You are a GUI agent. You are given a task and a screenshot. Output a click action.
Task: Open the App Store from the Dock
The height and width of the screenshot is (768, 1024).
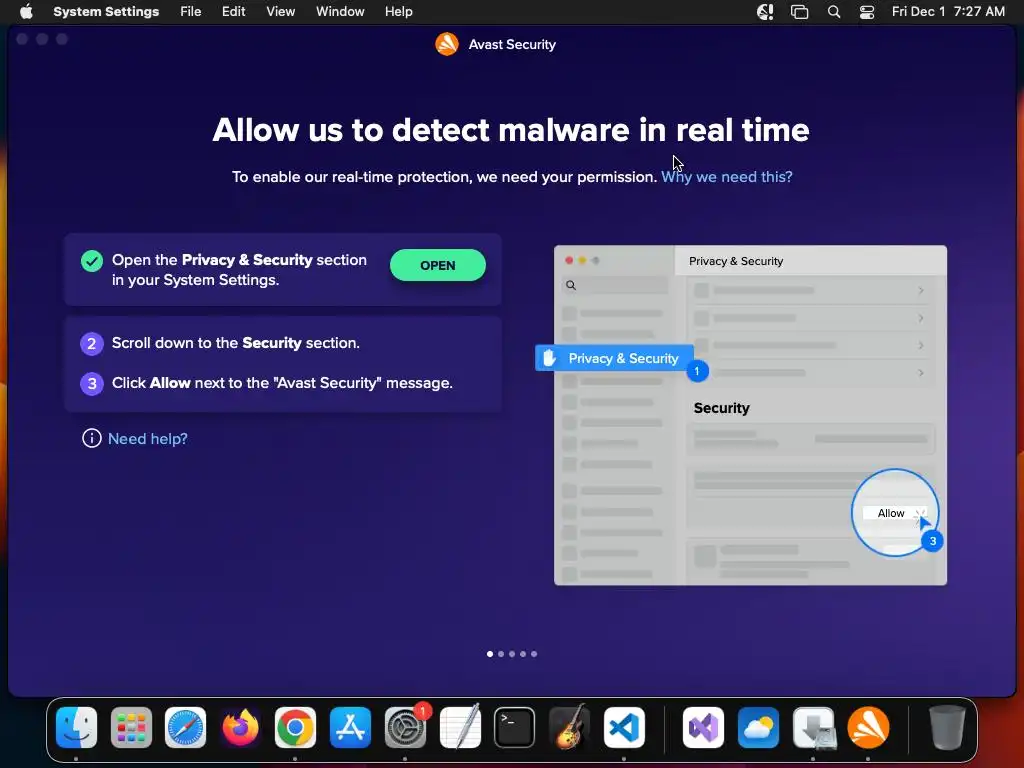pyautogui.click(x=350, y=727)
